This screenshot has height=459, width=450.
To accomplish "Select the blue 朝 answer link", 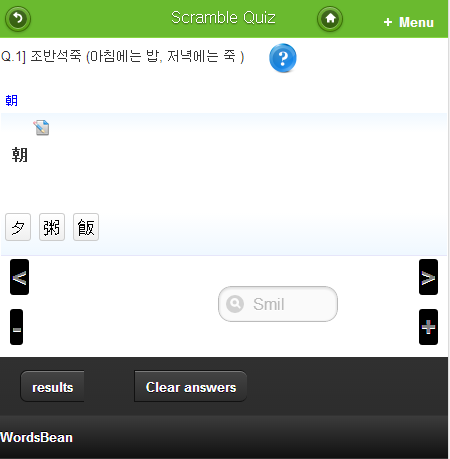I will click(x=12, y=100).
